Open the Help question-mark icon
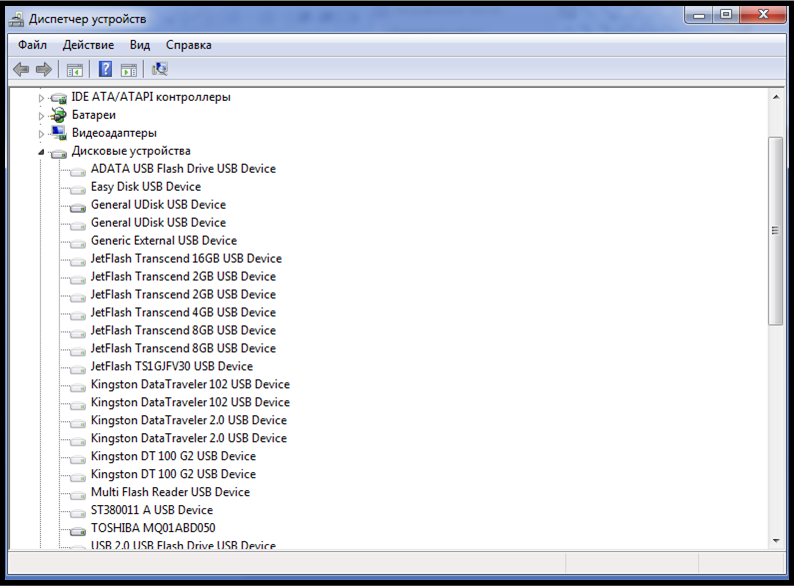 [x=105, y=69]
